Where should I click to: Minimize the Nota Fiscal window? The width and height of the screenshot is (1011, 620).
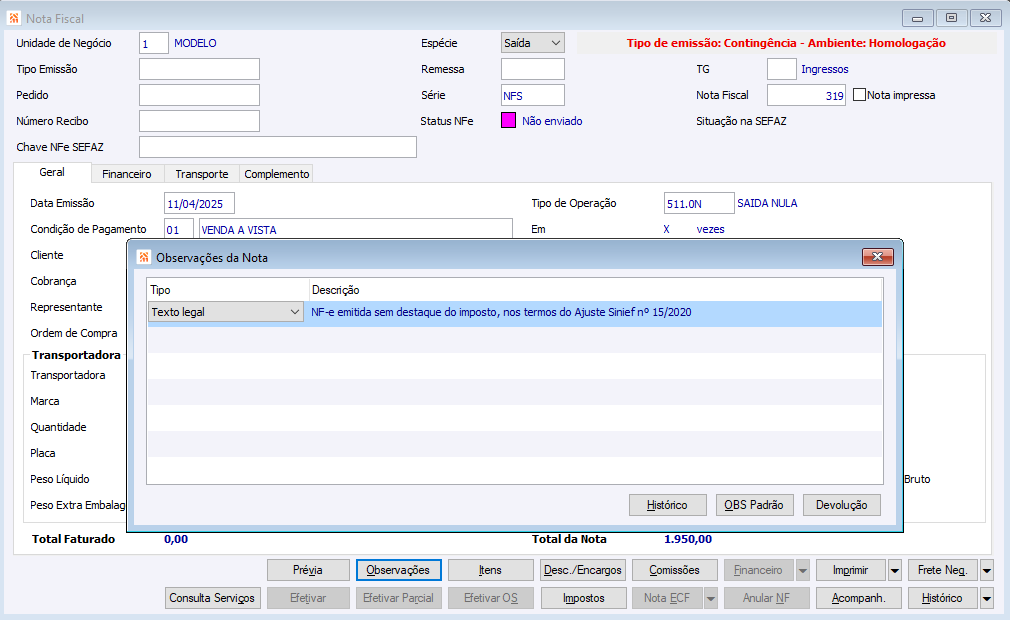coord(918,18)
